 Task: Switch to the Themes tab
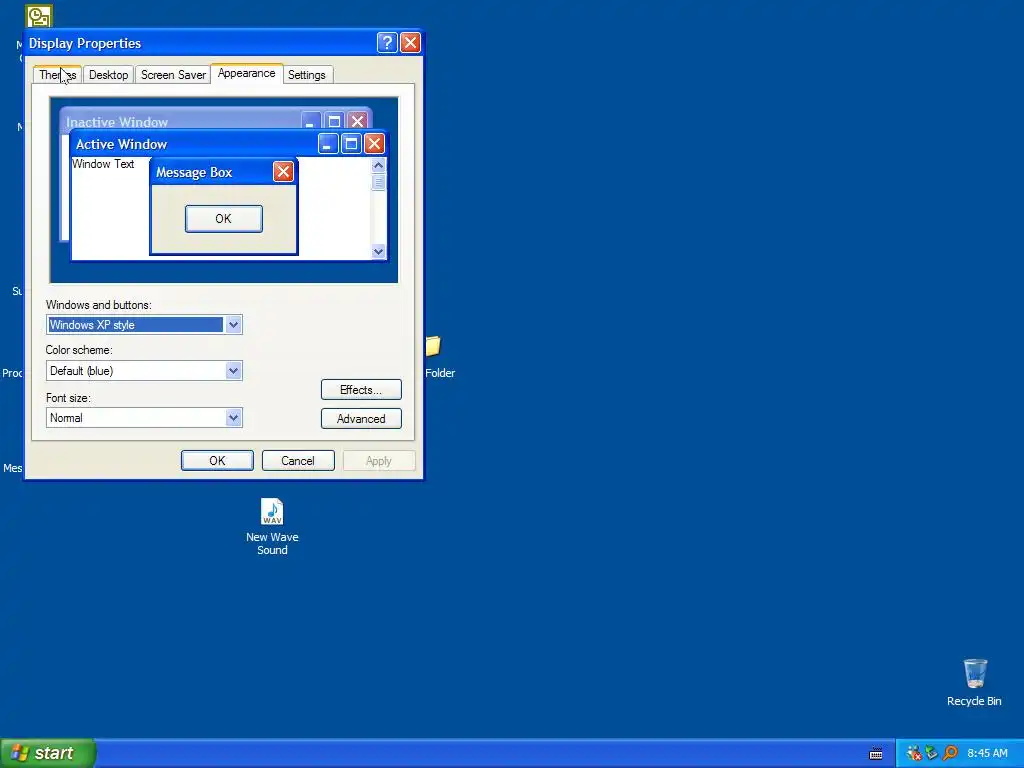pos(57,74)
